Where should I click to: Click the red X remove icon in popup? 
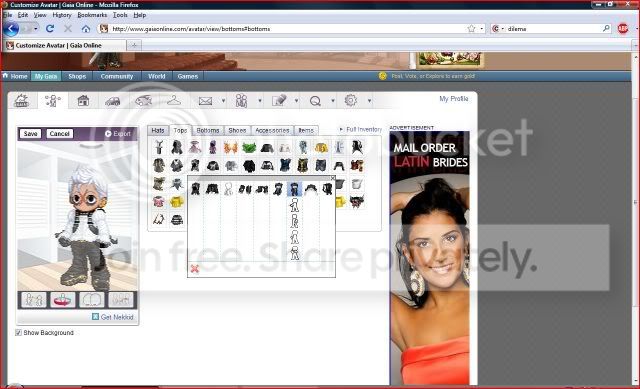195,269
